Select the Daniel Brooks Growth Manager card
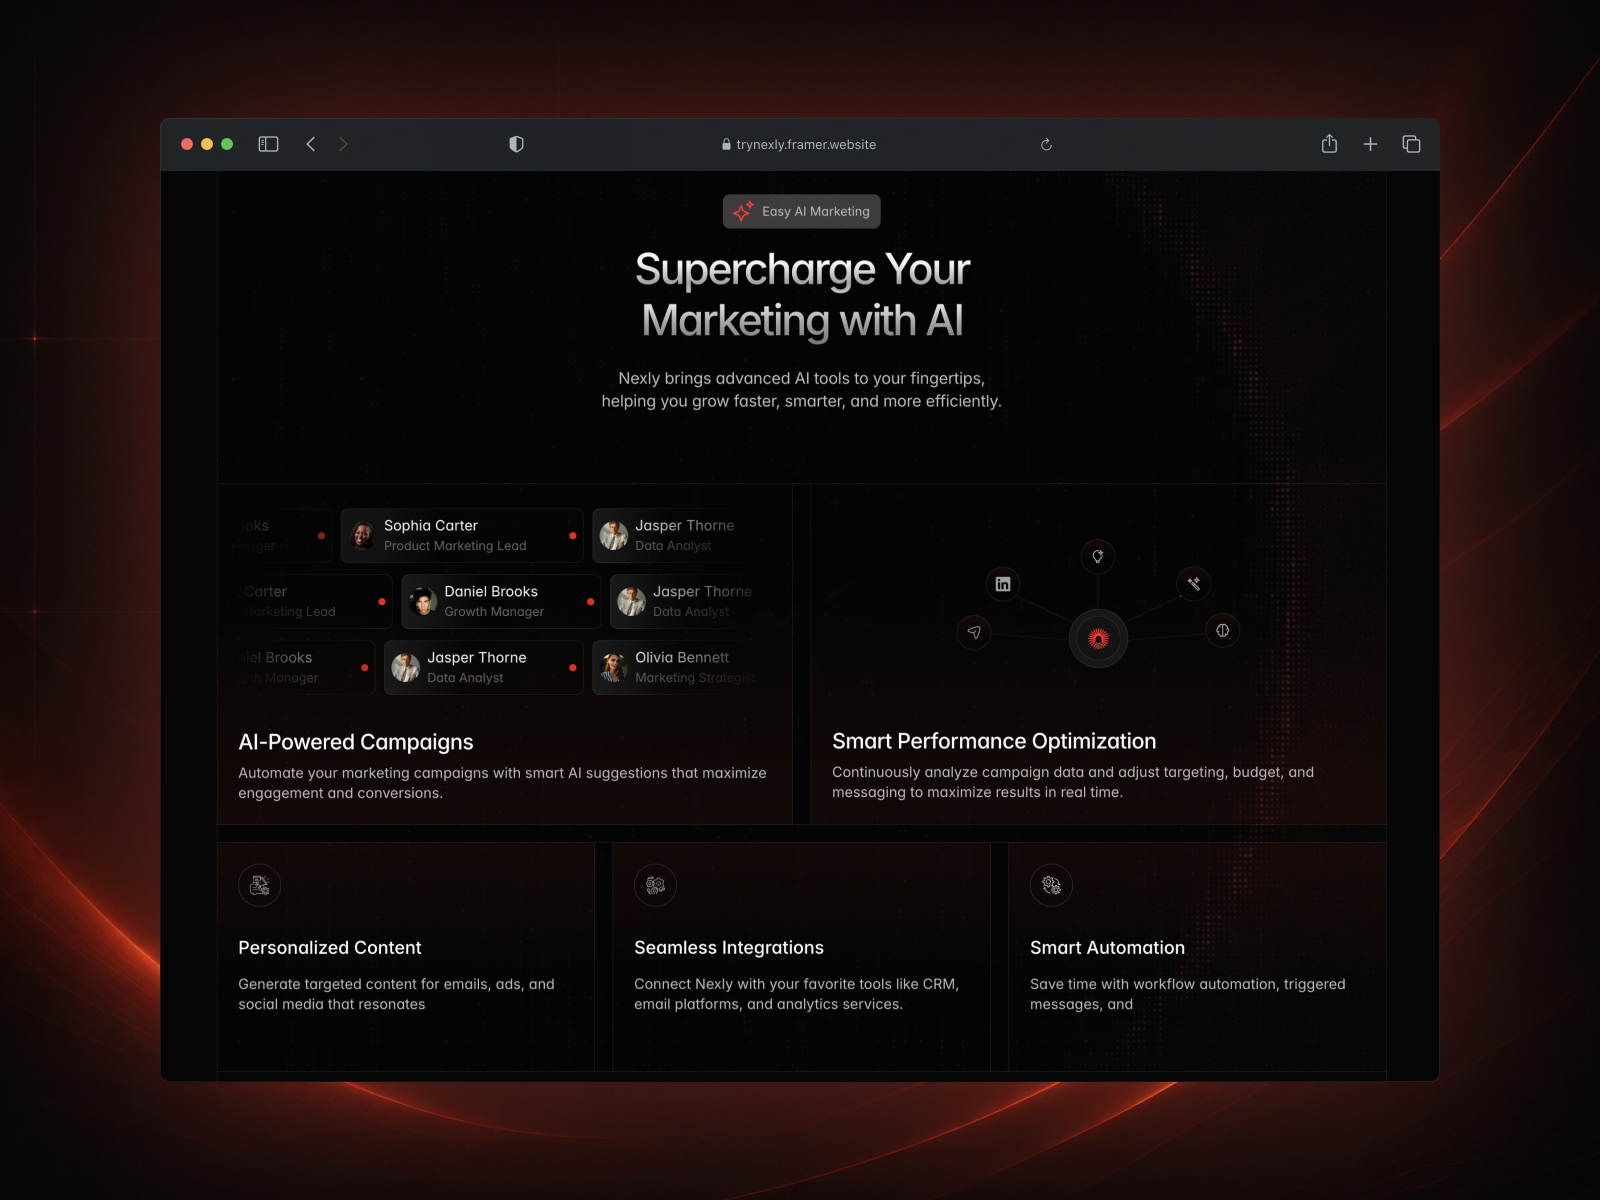The height and width of the screenshot is (1200, 1600). point(501,601)
